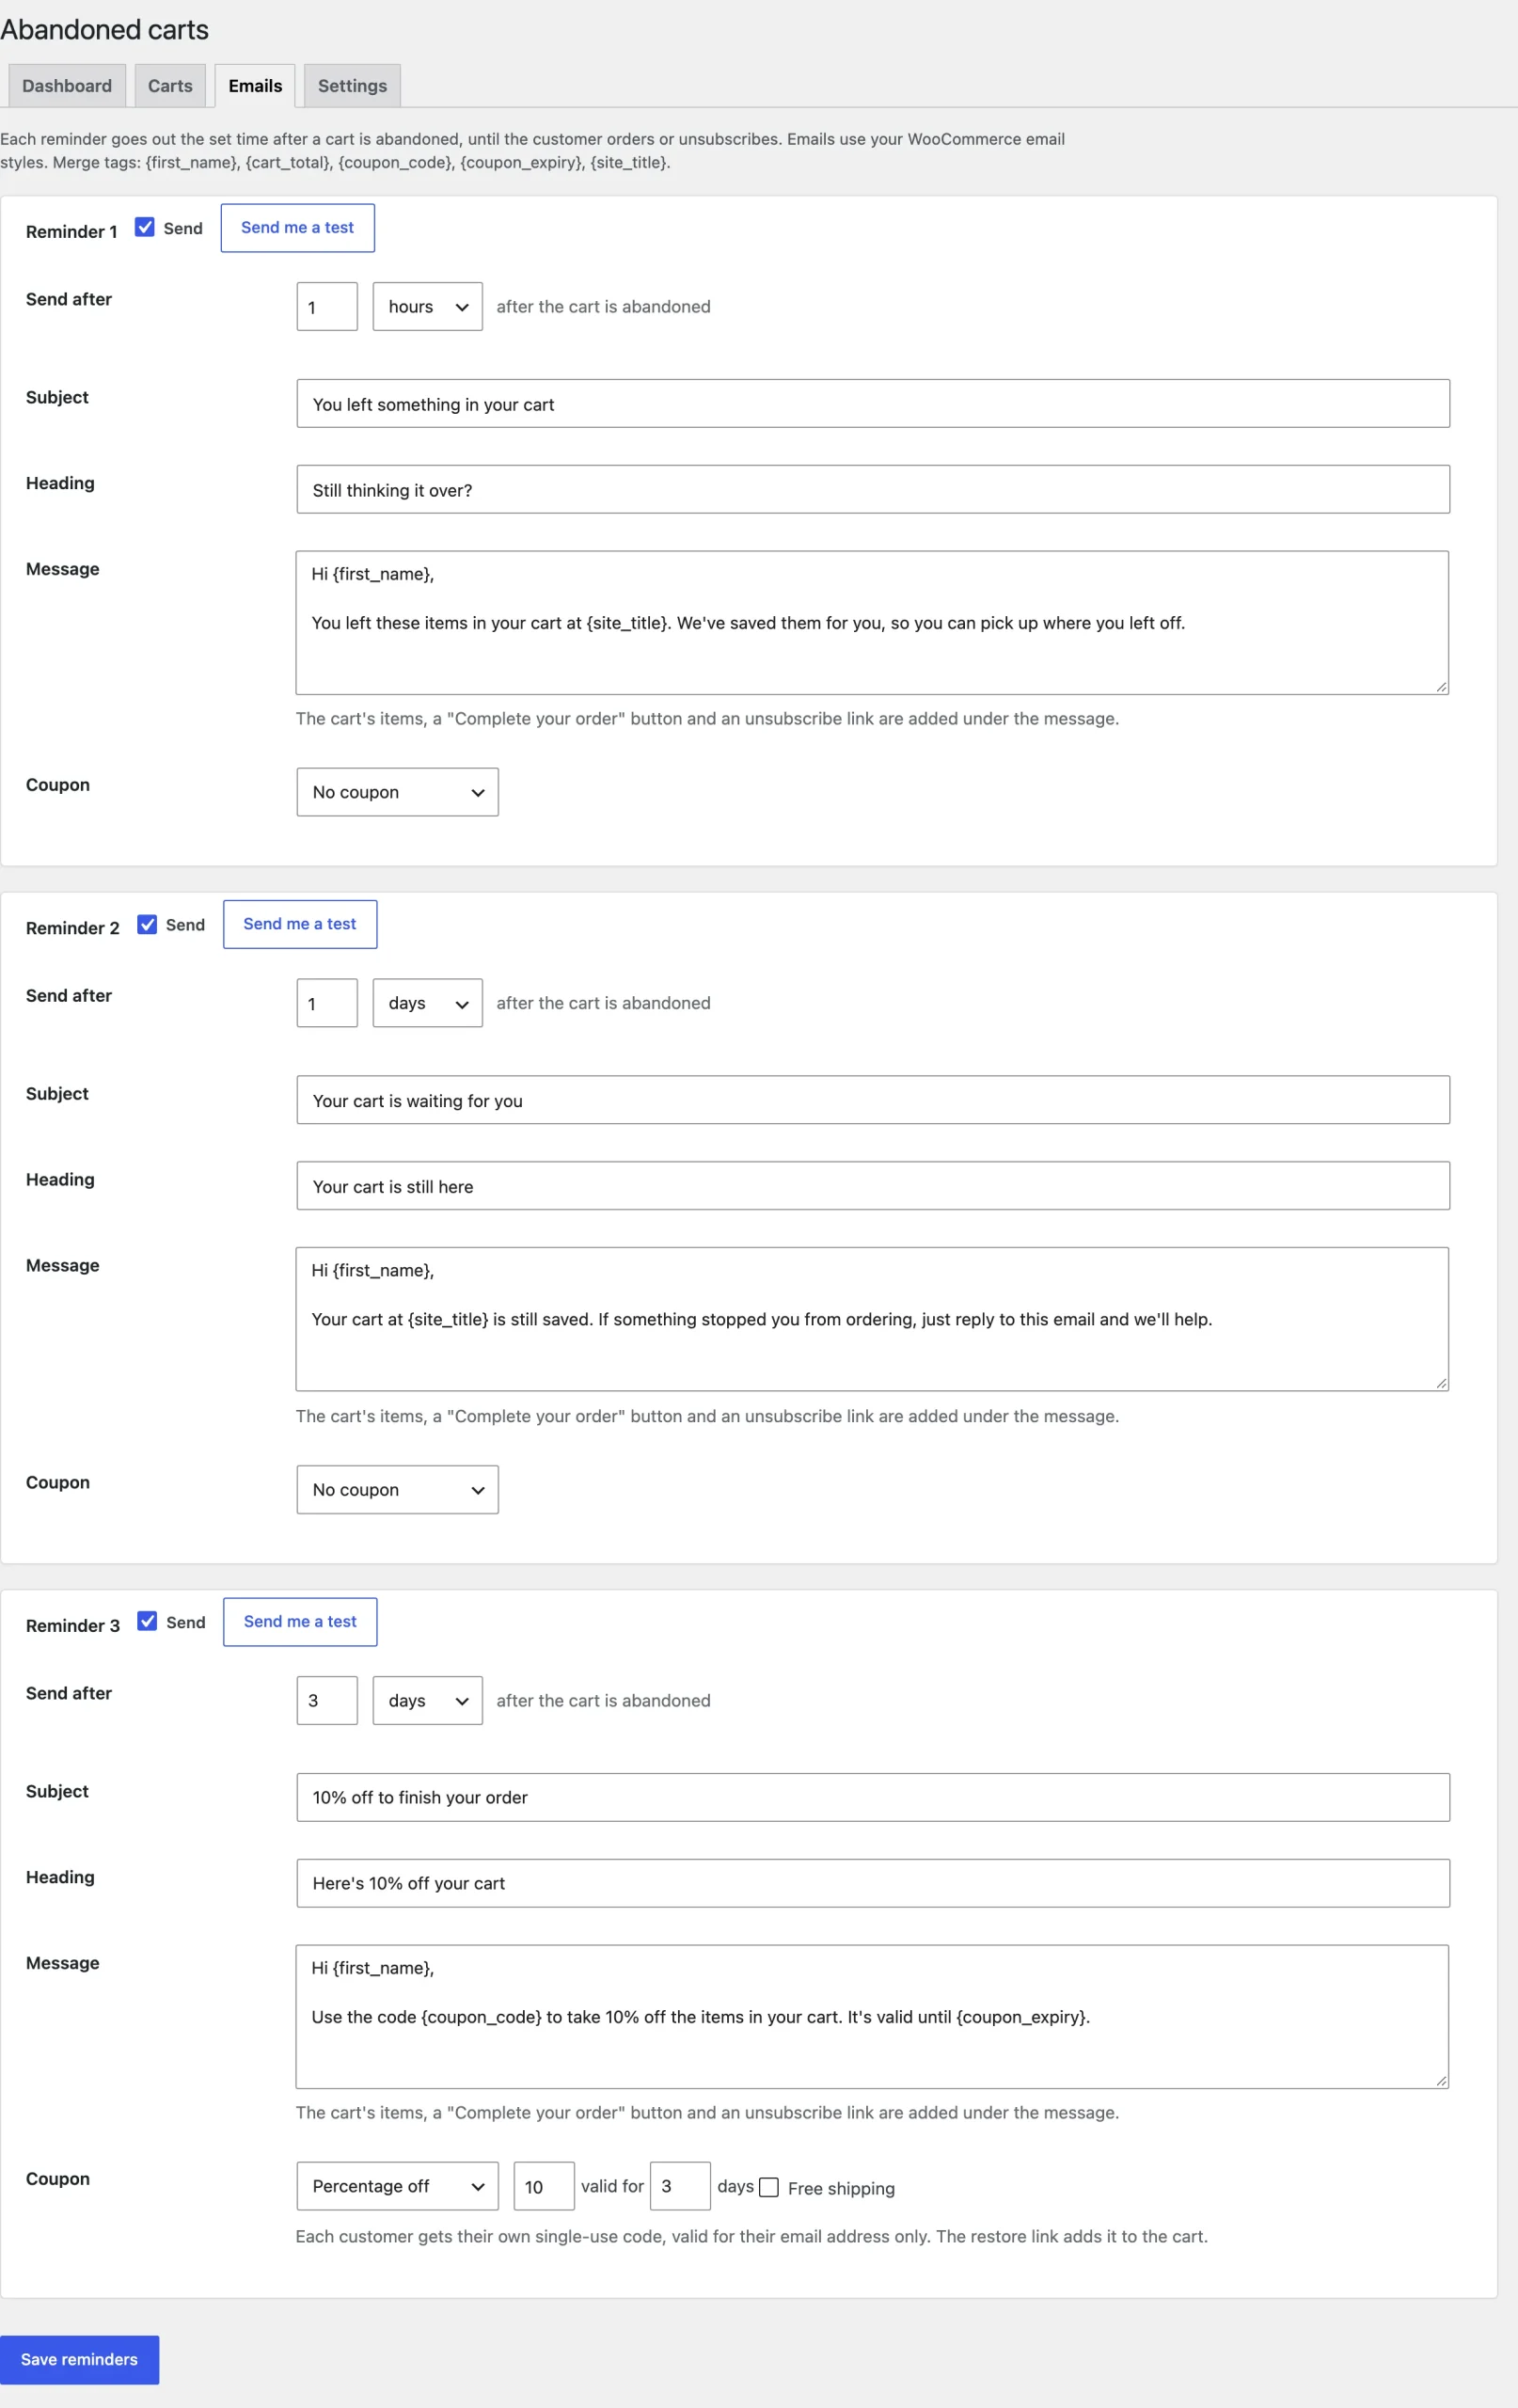Edit heading 'Still thinking it over?'
This screenshot has height=2408, width=1518.
[x=873, y=490]
